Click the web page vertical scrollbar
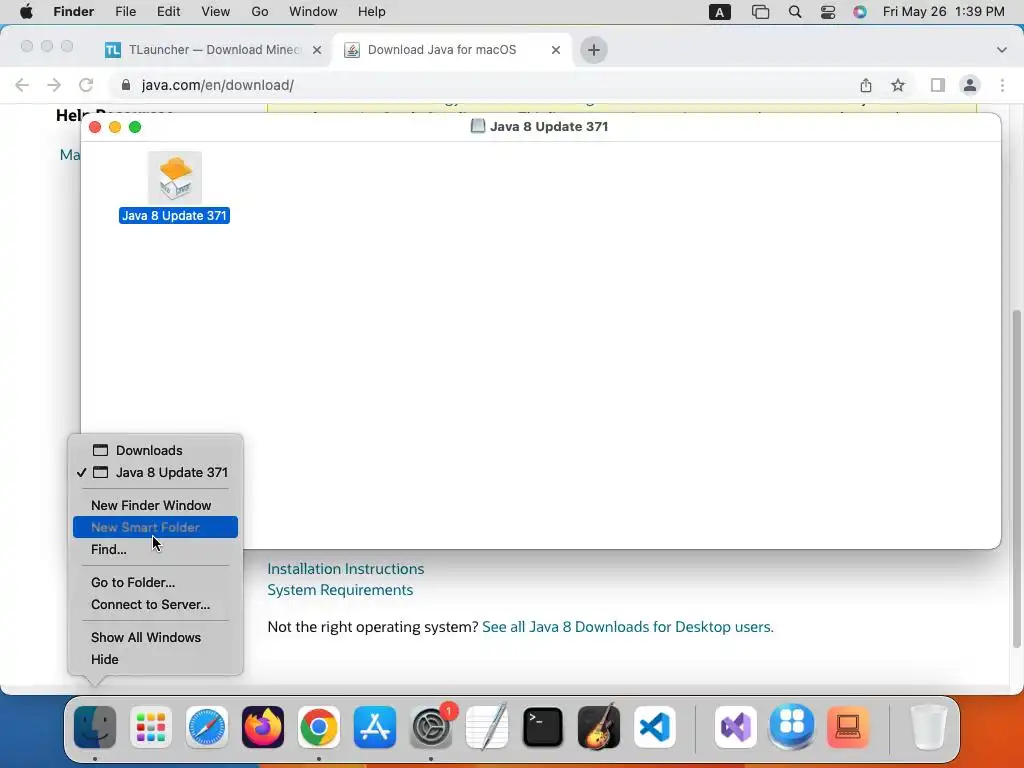The width and height of the screenshot is (1024, 768). point(1017,479)
